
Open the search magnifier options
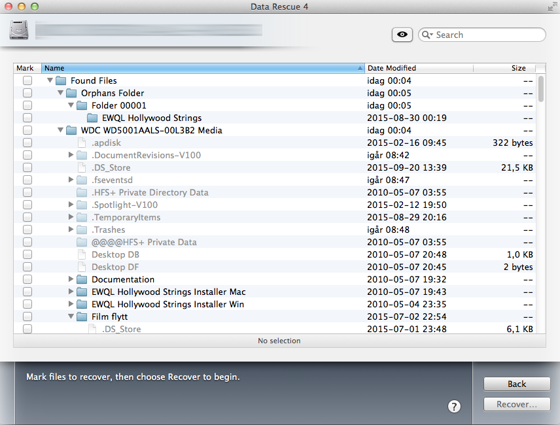(x=427, y=35)
